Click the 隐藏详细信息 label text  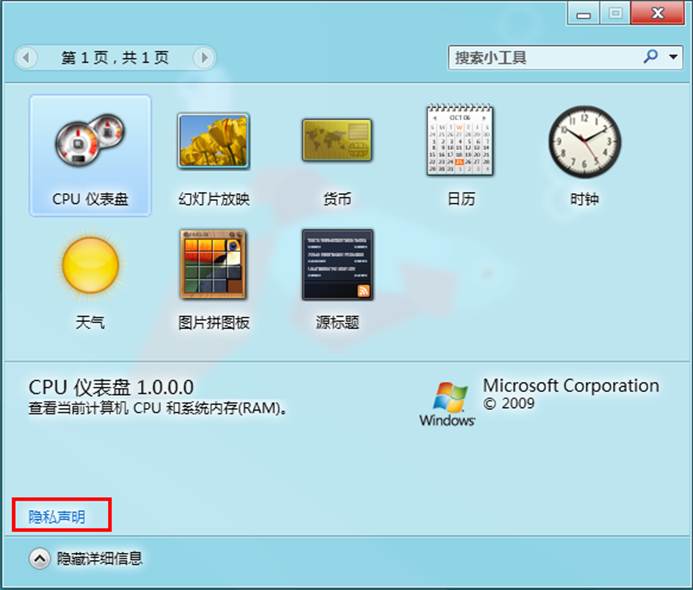(x=99, y=559)
